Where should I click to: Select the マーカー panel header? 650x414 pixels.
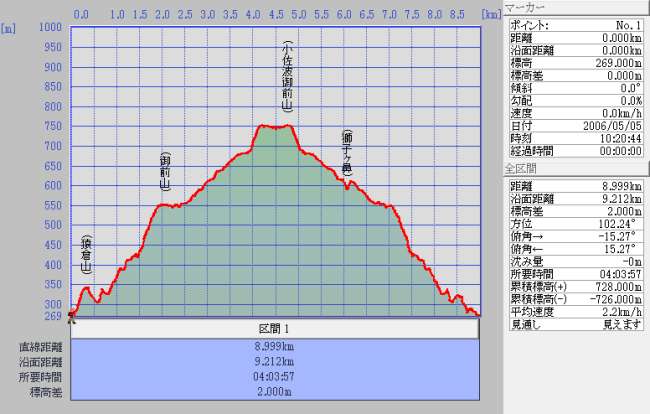tap(575, 7)
